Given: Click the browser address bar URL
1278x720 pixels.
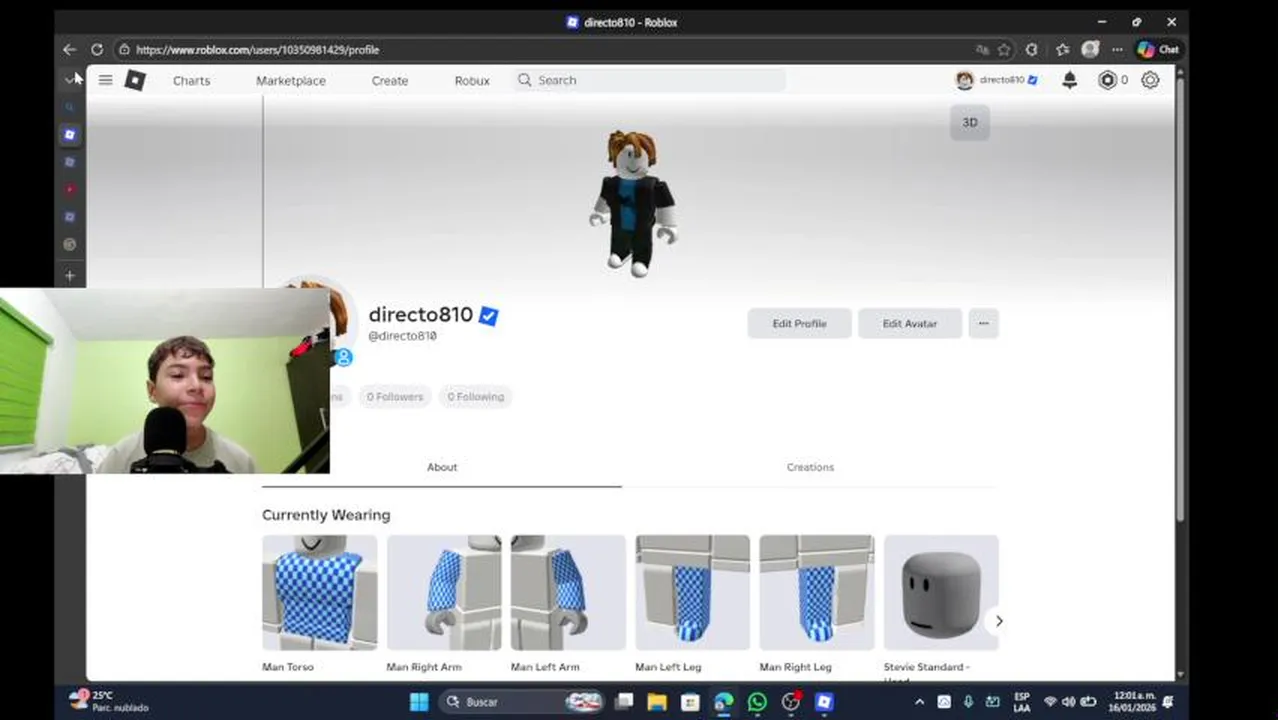Looking at the screenshot, I should [258, 49].
